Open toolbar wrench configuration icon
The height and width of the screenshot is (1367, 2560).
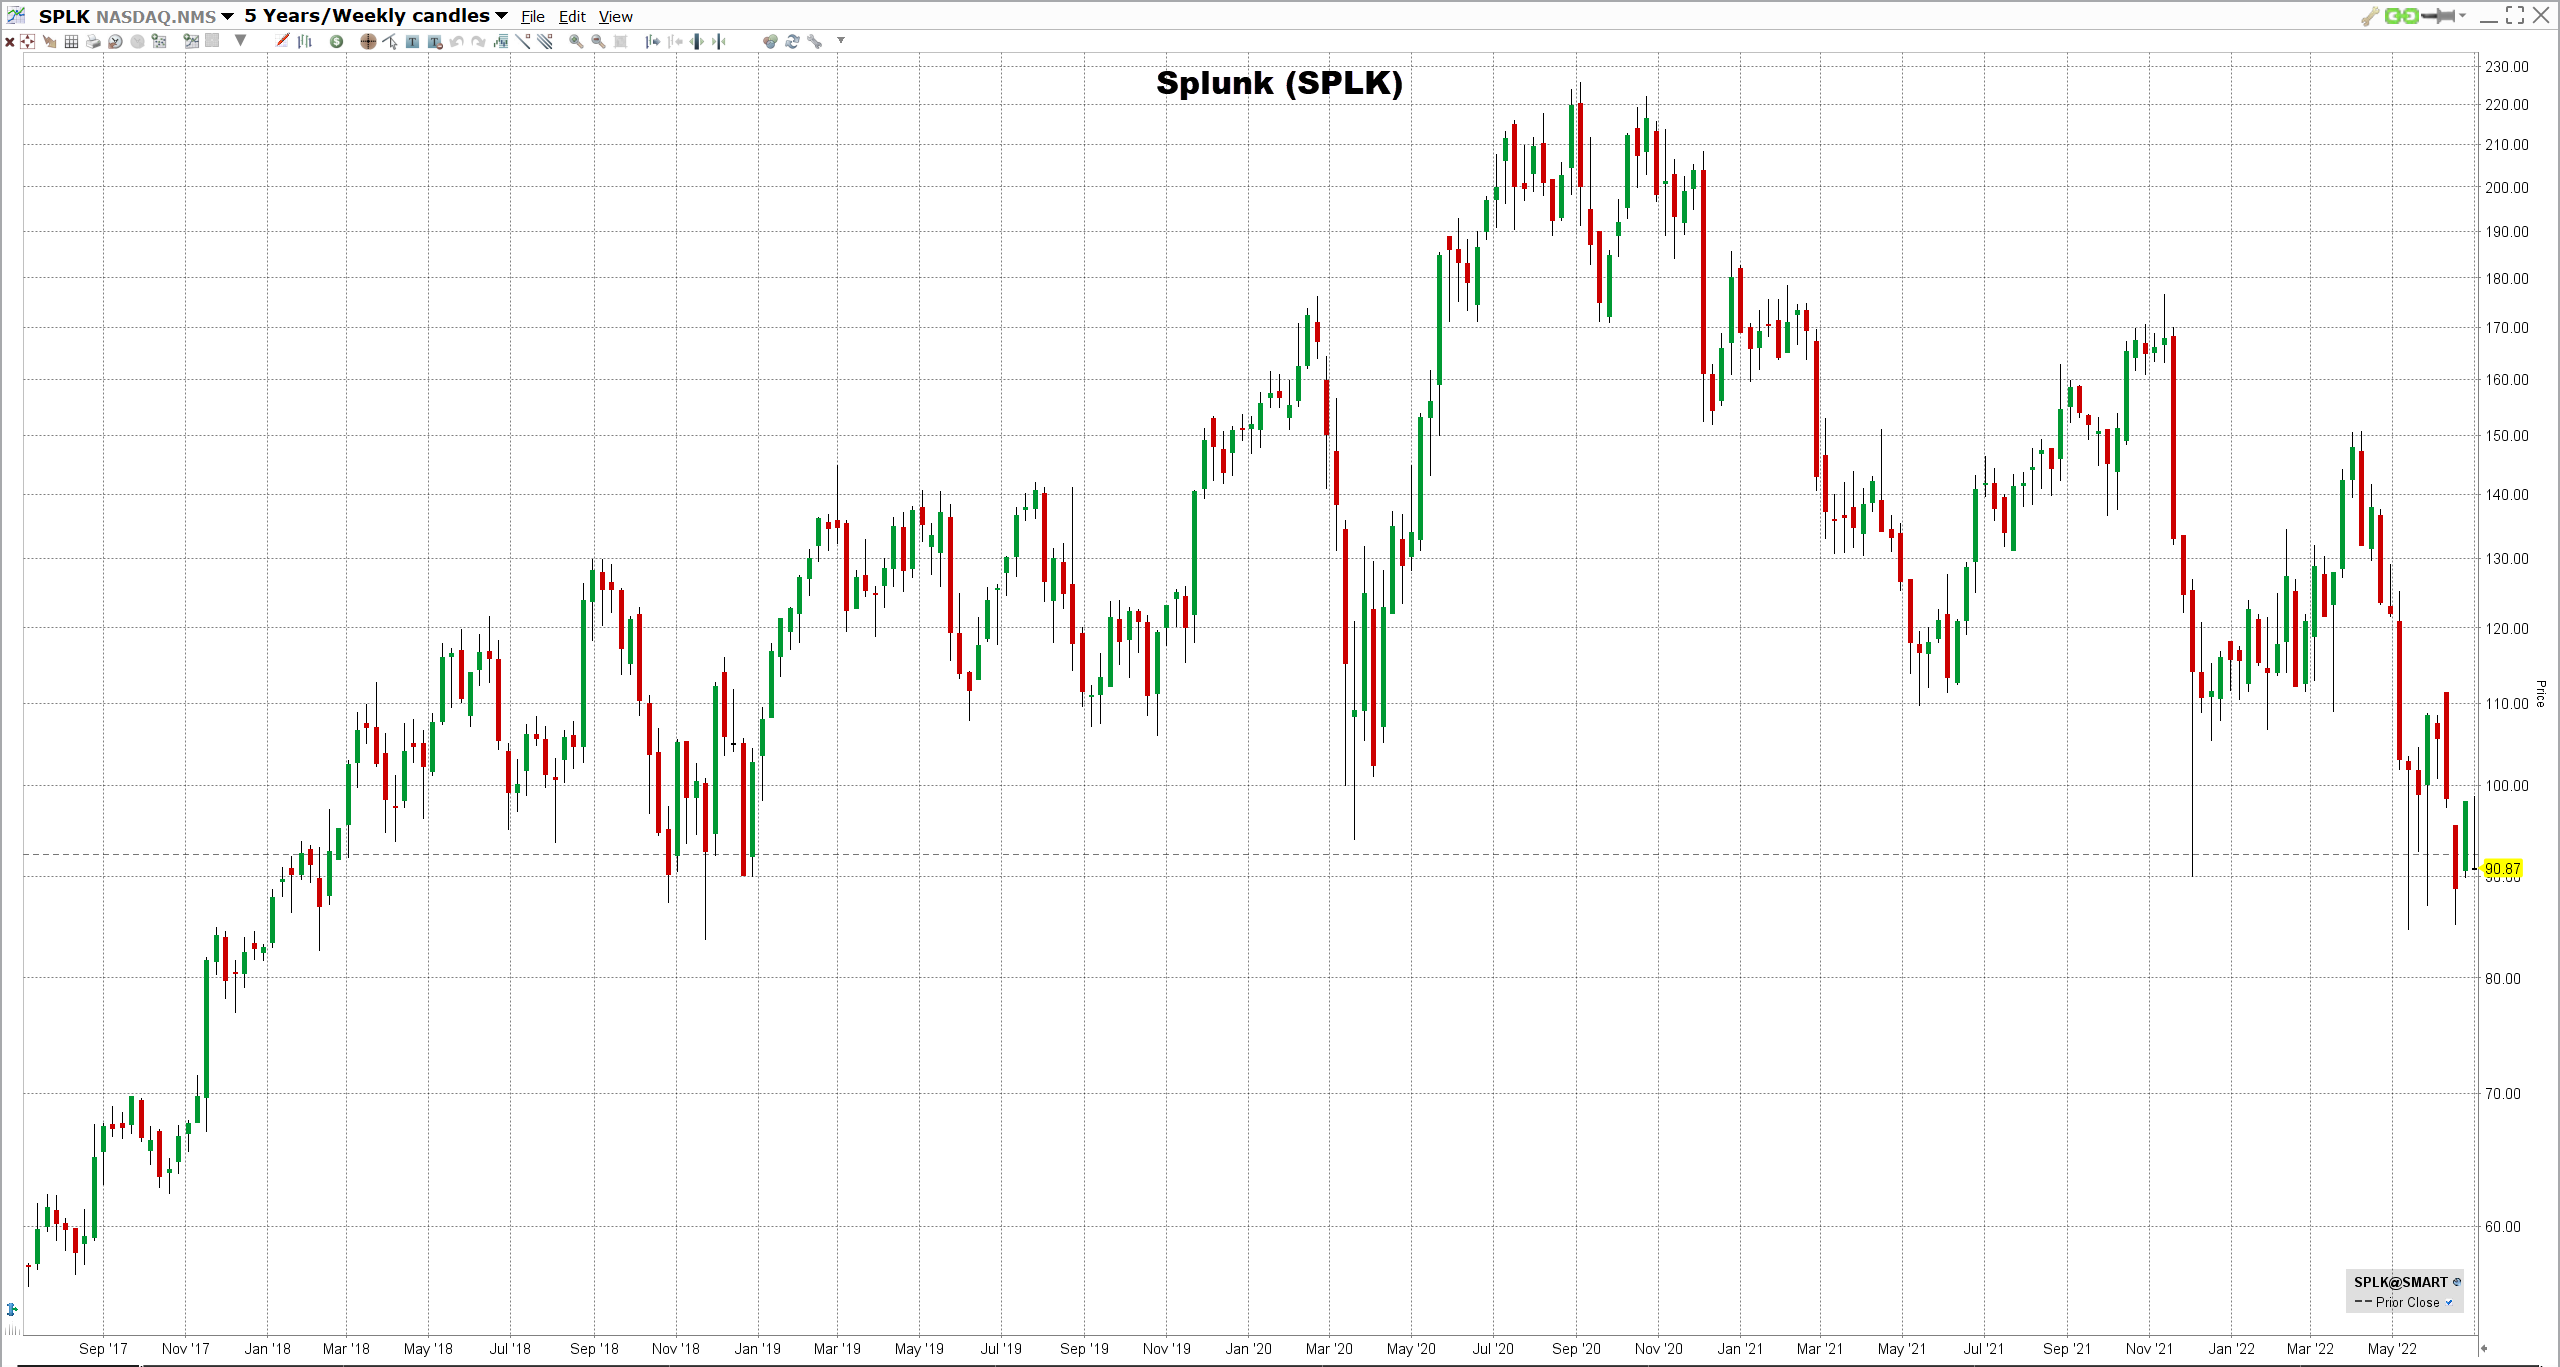pos(814,41)
